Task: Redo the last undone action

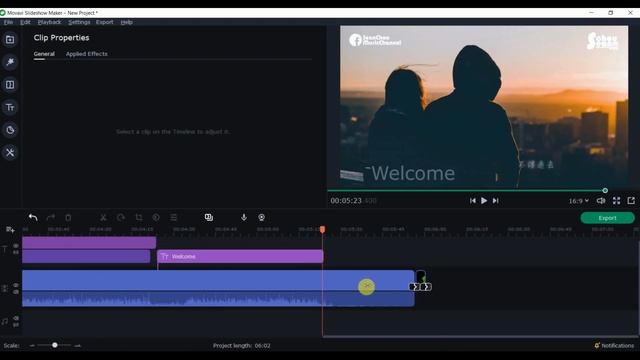Action: click(51, 218)
